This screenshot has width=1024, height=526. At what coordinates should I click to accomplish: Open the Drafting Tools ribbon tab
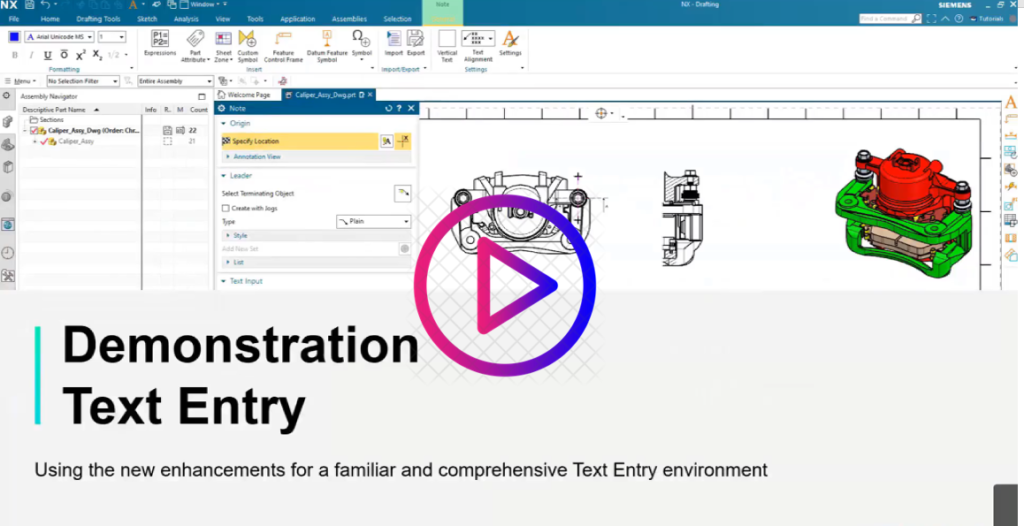click(x=97, y=19)
